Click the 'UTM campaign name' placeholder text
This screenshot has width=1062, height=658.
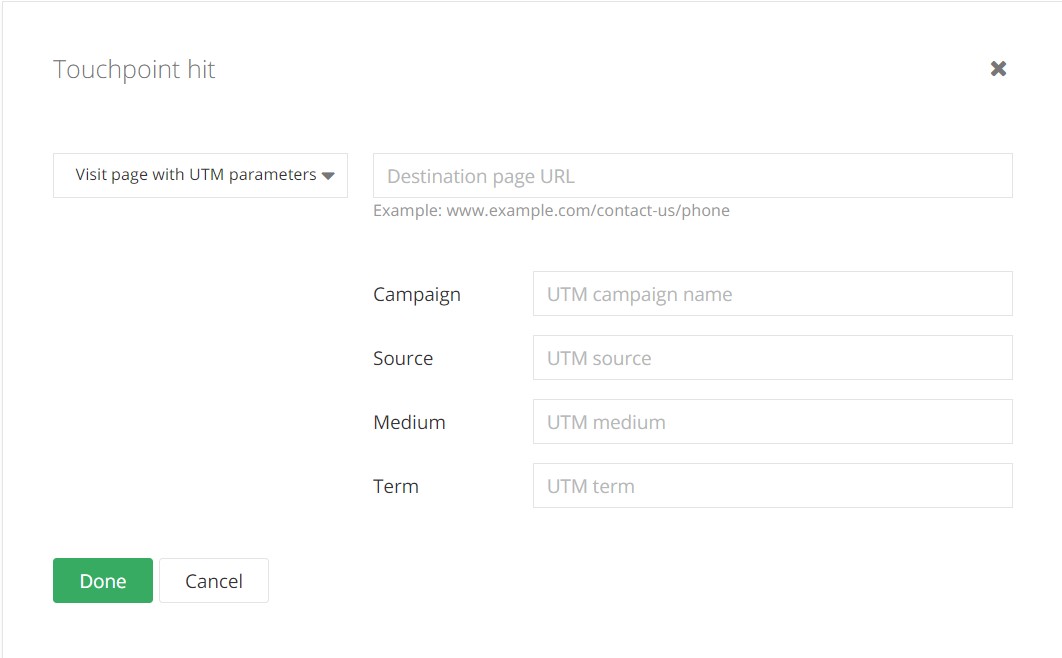pos(639,294)
